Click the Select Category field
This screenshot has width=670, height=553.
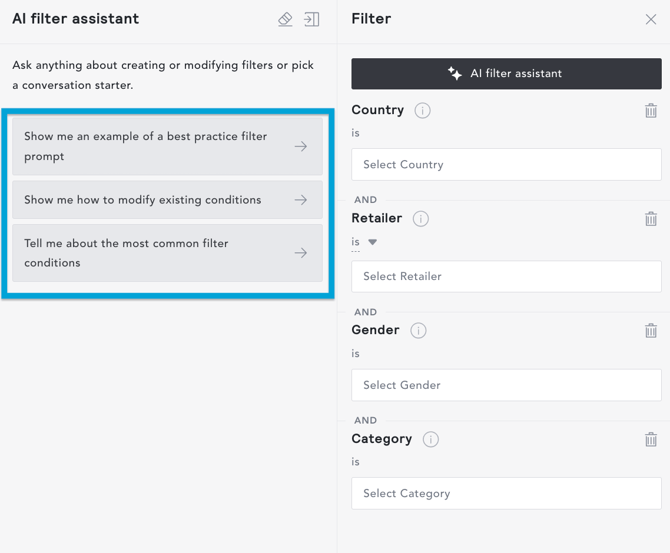(506, 494)
